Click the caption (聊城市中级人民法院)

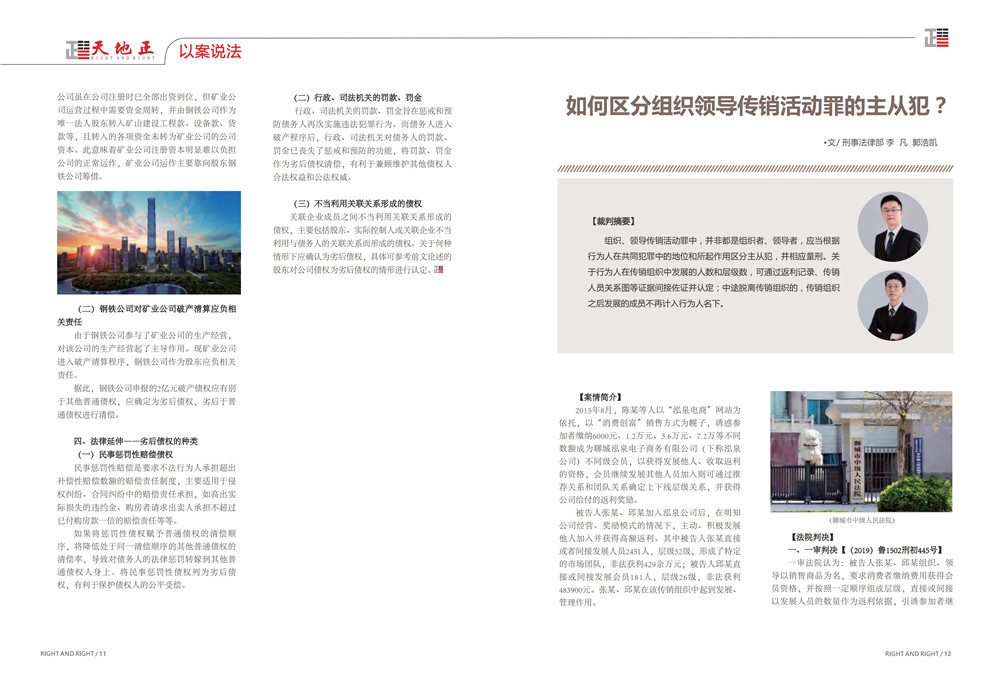click(862, 520)
